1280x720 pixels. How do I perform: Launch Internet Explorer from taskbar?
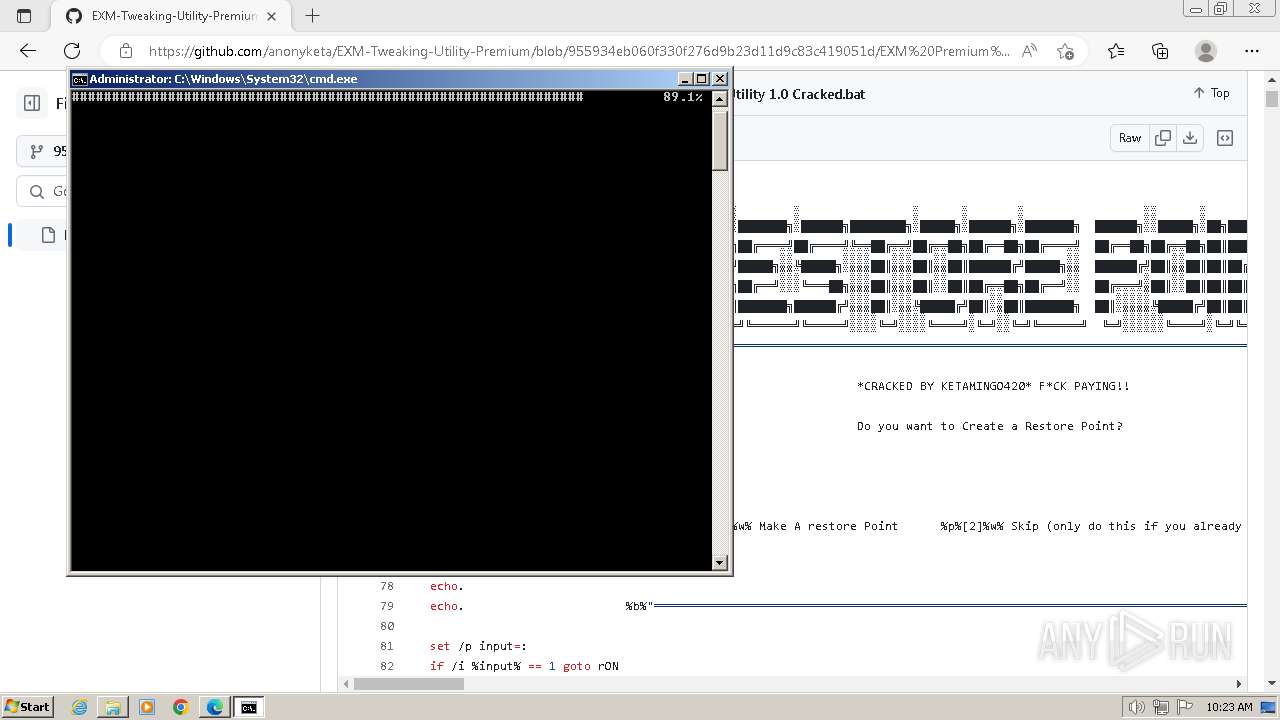(x=79, y=707)
